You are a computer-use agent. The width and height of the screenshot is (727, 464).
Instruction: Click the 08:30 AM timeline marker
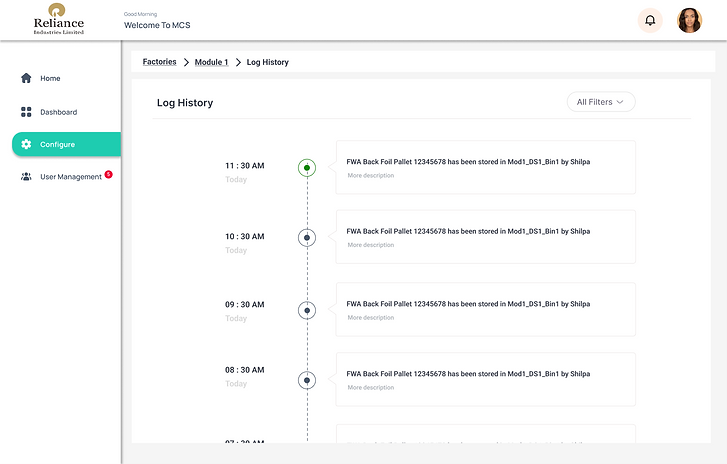(x=307, y=380)
